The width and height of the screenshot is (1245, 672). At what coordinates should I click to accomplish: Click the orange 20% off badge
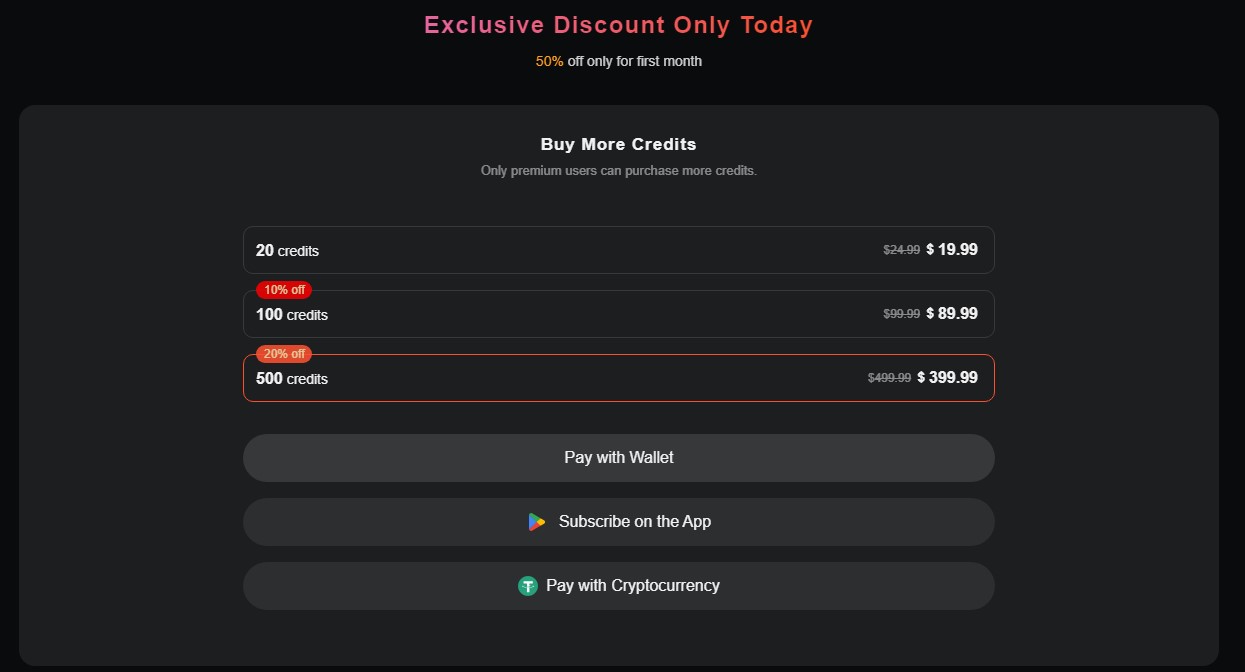pyautogui.click(x=284, y=354)
